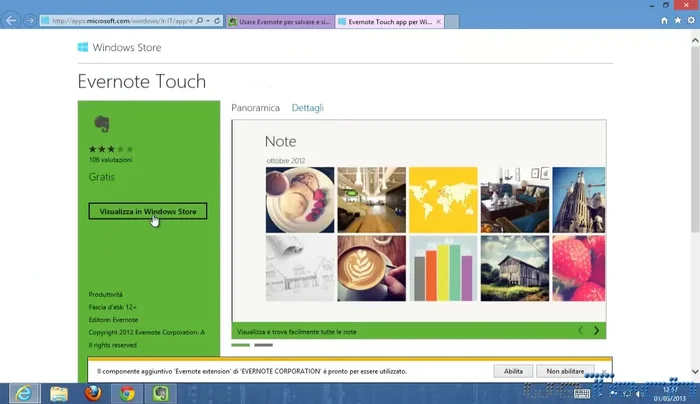
Task: Click the page vertical scrollbar thumb
Action: point(695,138)
